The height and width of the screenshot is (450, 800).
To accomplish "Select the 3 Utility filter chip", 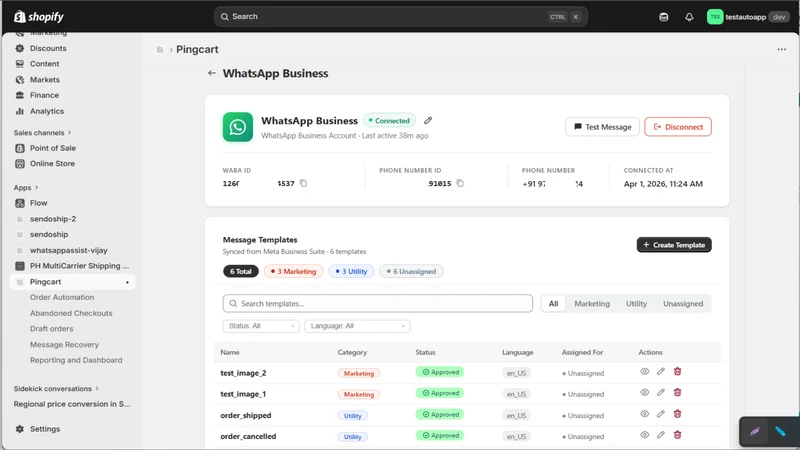I will pyautogui.click(x=351, y=271).
